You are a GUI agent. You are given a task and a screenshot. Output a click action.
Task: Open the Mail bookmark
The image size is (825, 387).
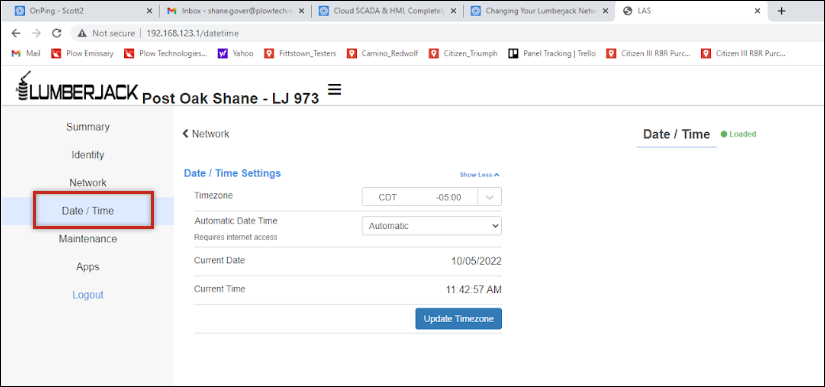(x=26, y=53)
